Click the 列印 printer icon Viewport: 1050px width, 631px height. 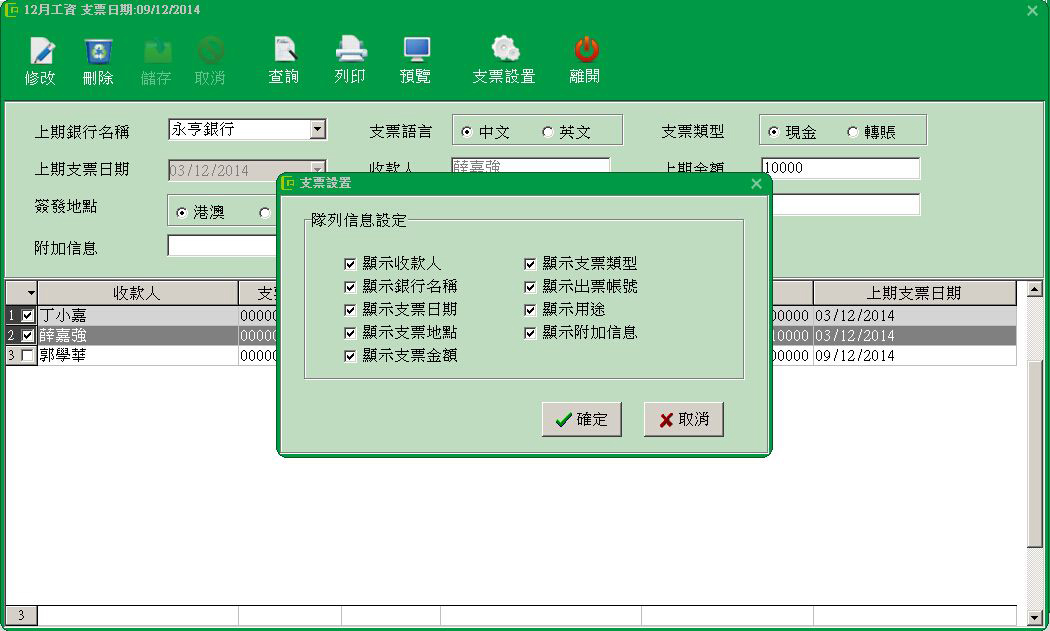click(350, 51)
